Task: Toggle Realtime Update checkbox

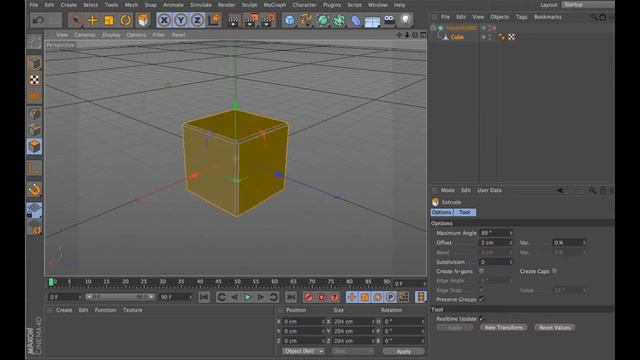Action: pos(482,318)
